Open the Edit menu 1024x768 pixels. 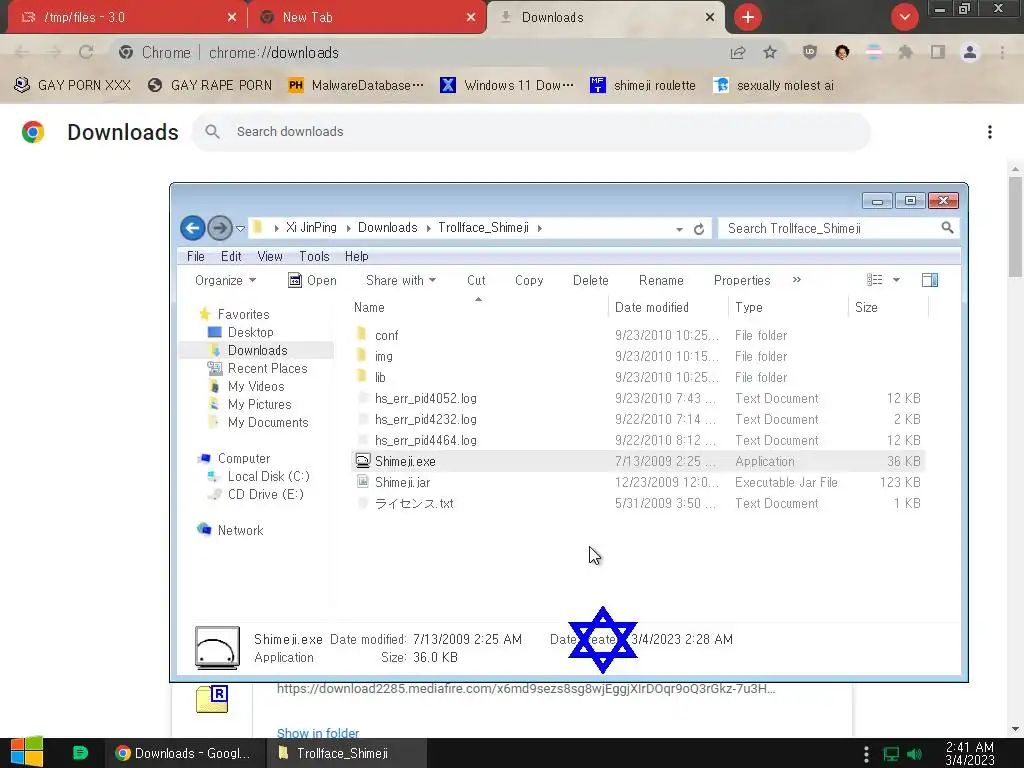click(231, 256)
